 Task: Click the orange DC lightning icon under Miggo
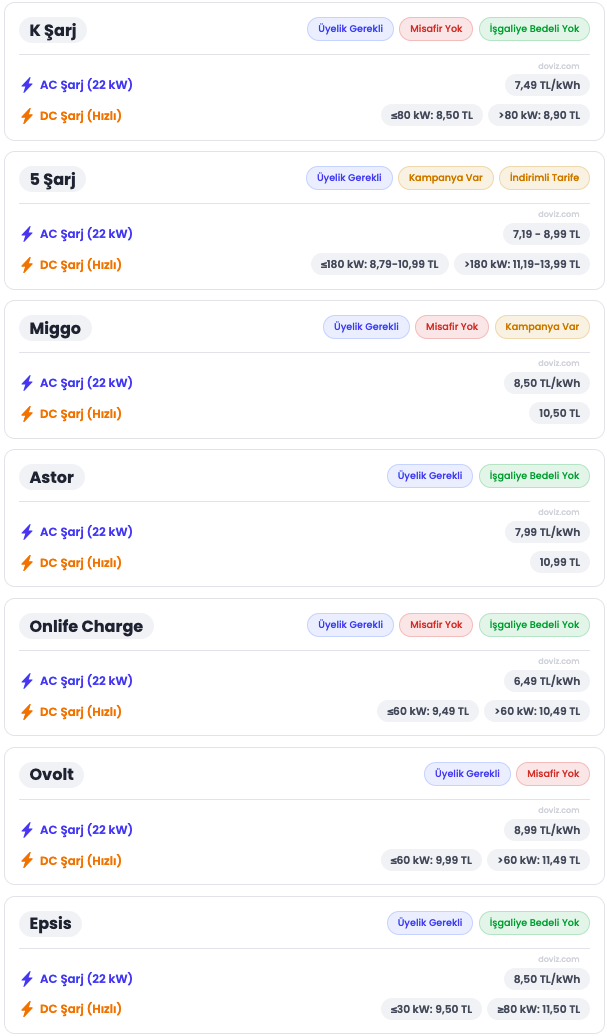(27, 414)
